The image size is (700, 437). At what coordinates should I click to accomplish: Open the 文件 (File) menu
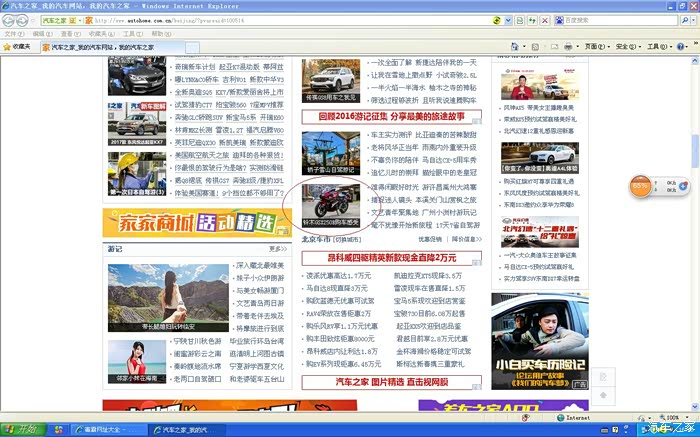pos(13,33)
